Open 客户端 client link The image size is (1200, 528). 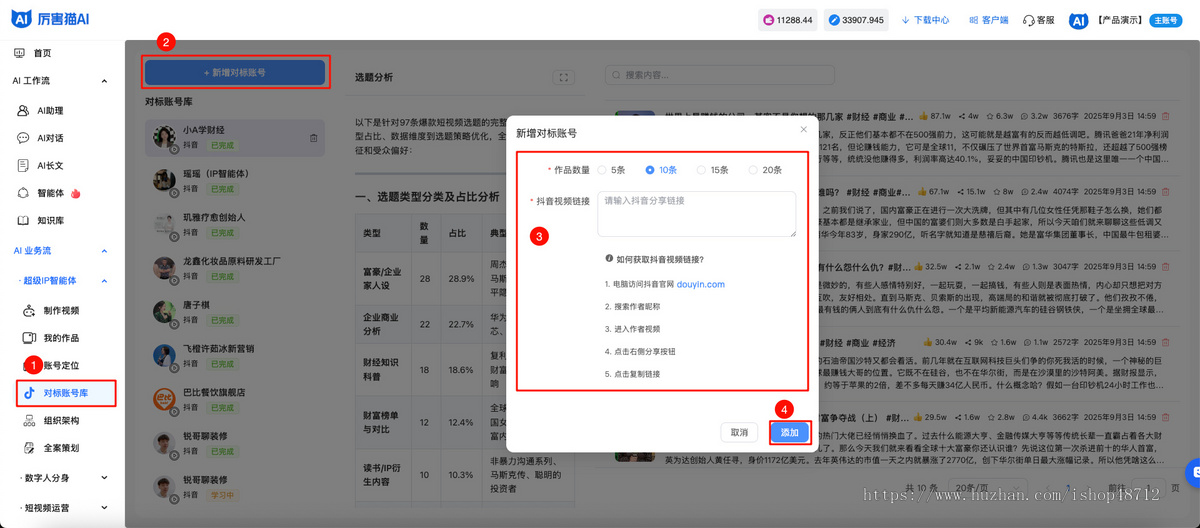[x=988, y=20]
